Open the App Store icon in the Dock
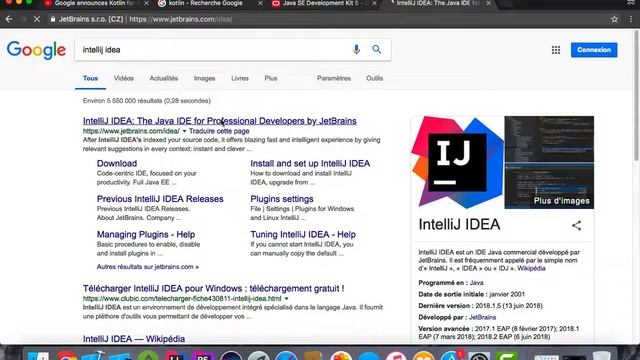Image resolution: width=640 pixels, height=360 pixels. (451, 355)
